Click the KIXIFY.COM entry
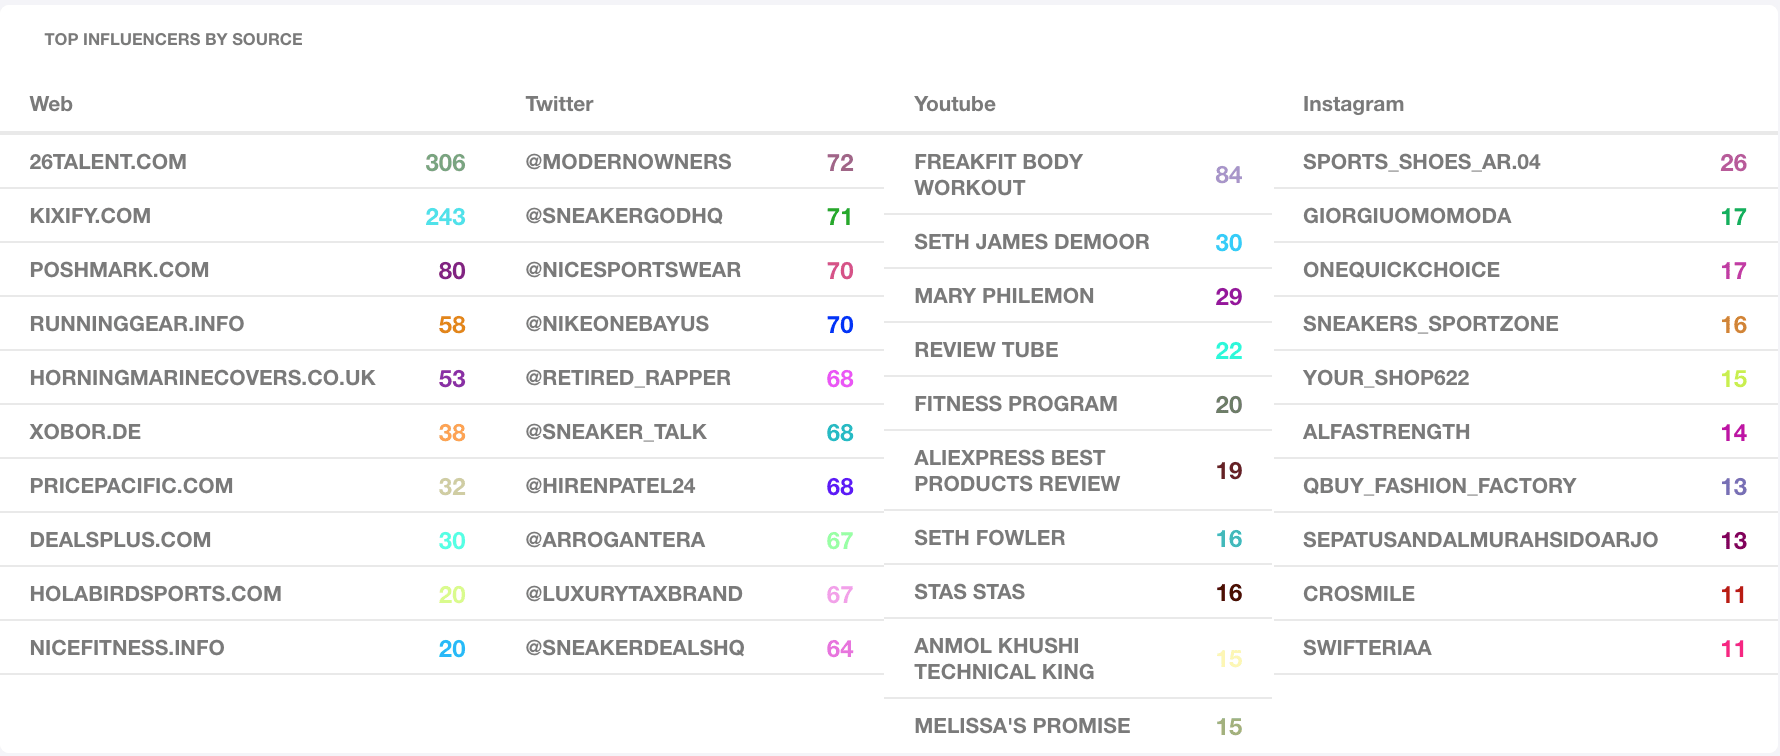Viewport: 1780px width, 756px height. click(x=90, y=216)
